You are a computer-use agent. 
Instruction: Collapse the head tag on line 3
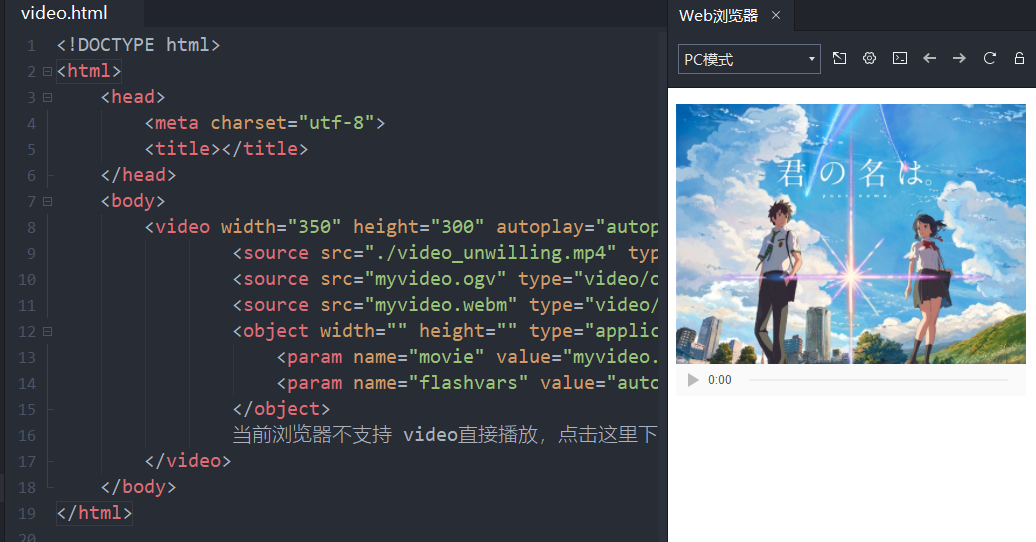[48, 97]
